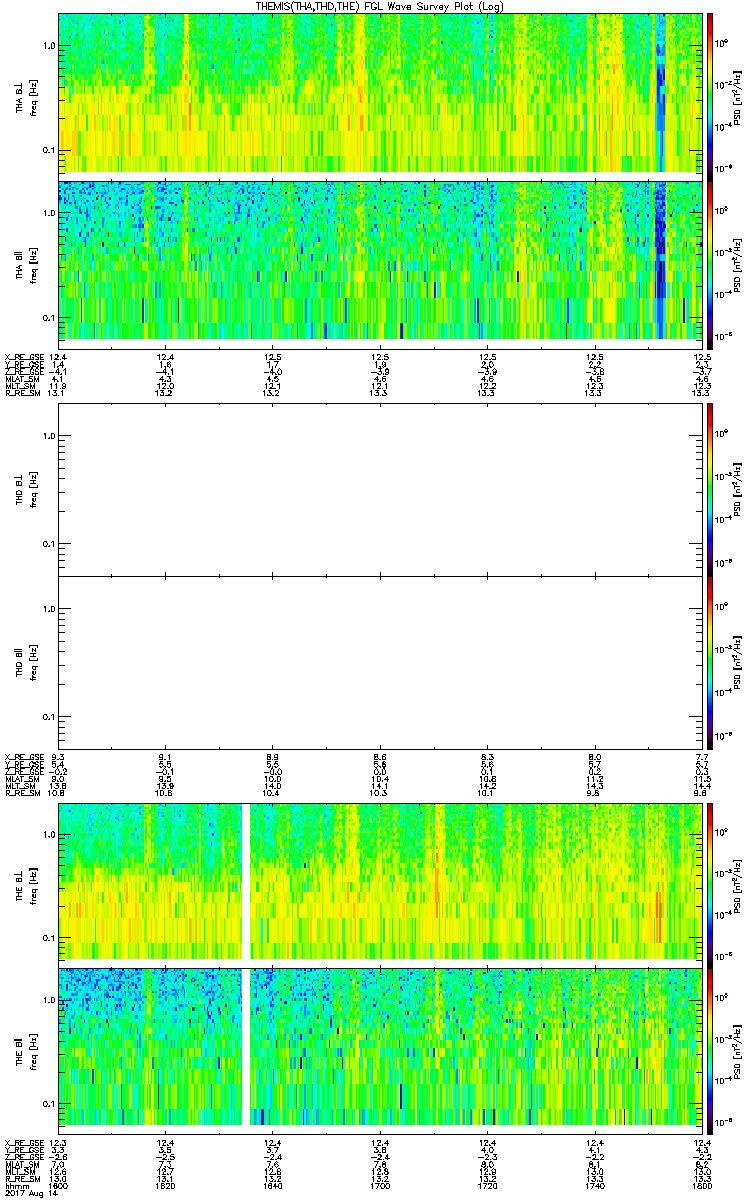
Task: Click the 1.0 frequency tick of THA B∥ panel
Action: coord(49,213)
